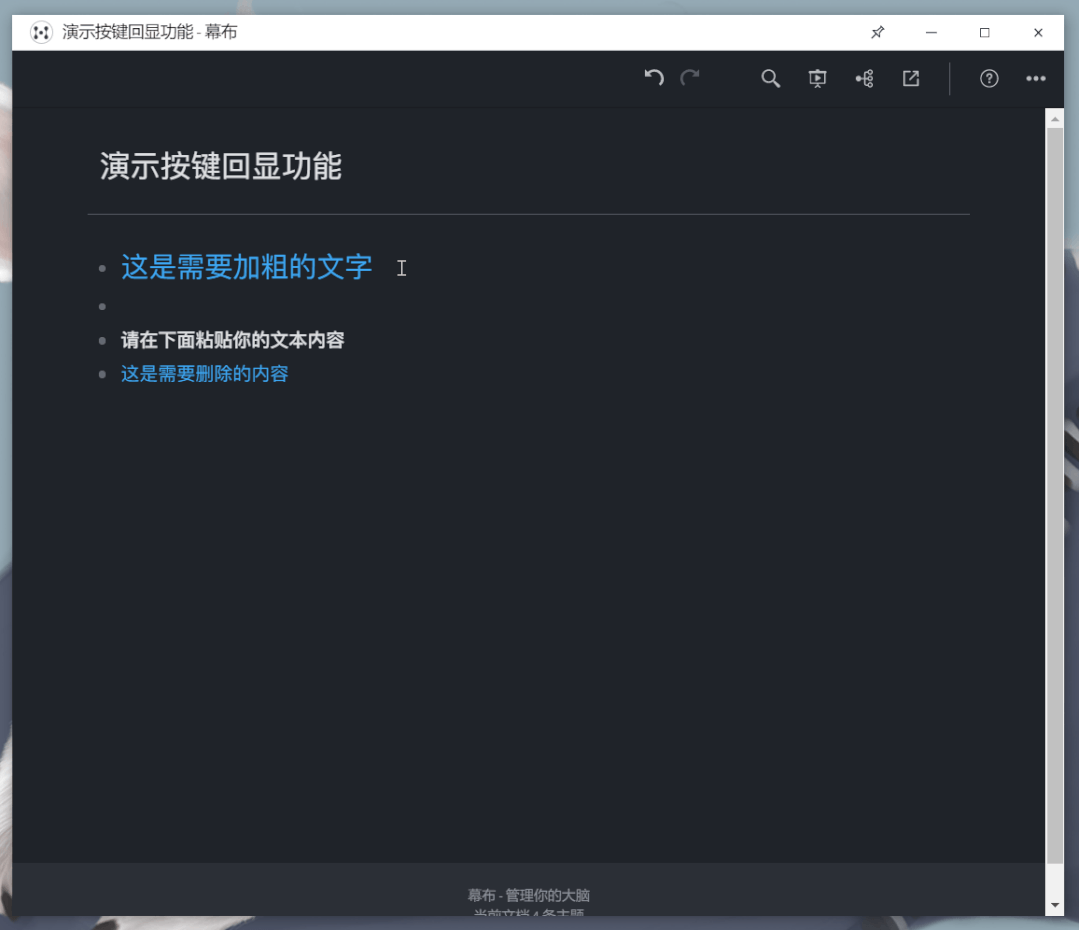Click the scrollbar up arrow

coord(1054,119)
